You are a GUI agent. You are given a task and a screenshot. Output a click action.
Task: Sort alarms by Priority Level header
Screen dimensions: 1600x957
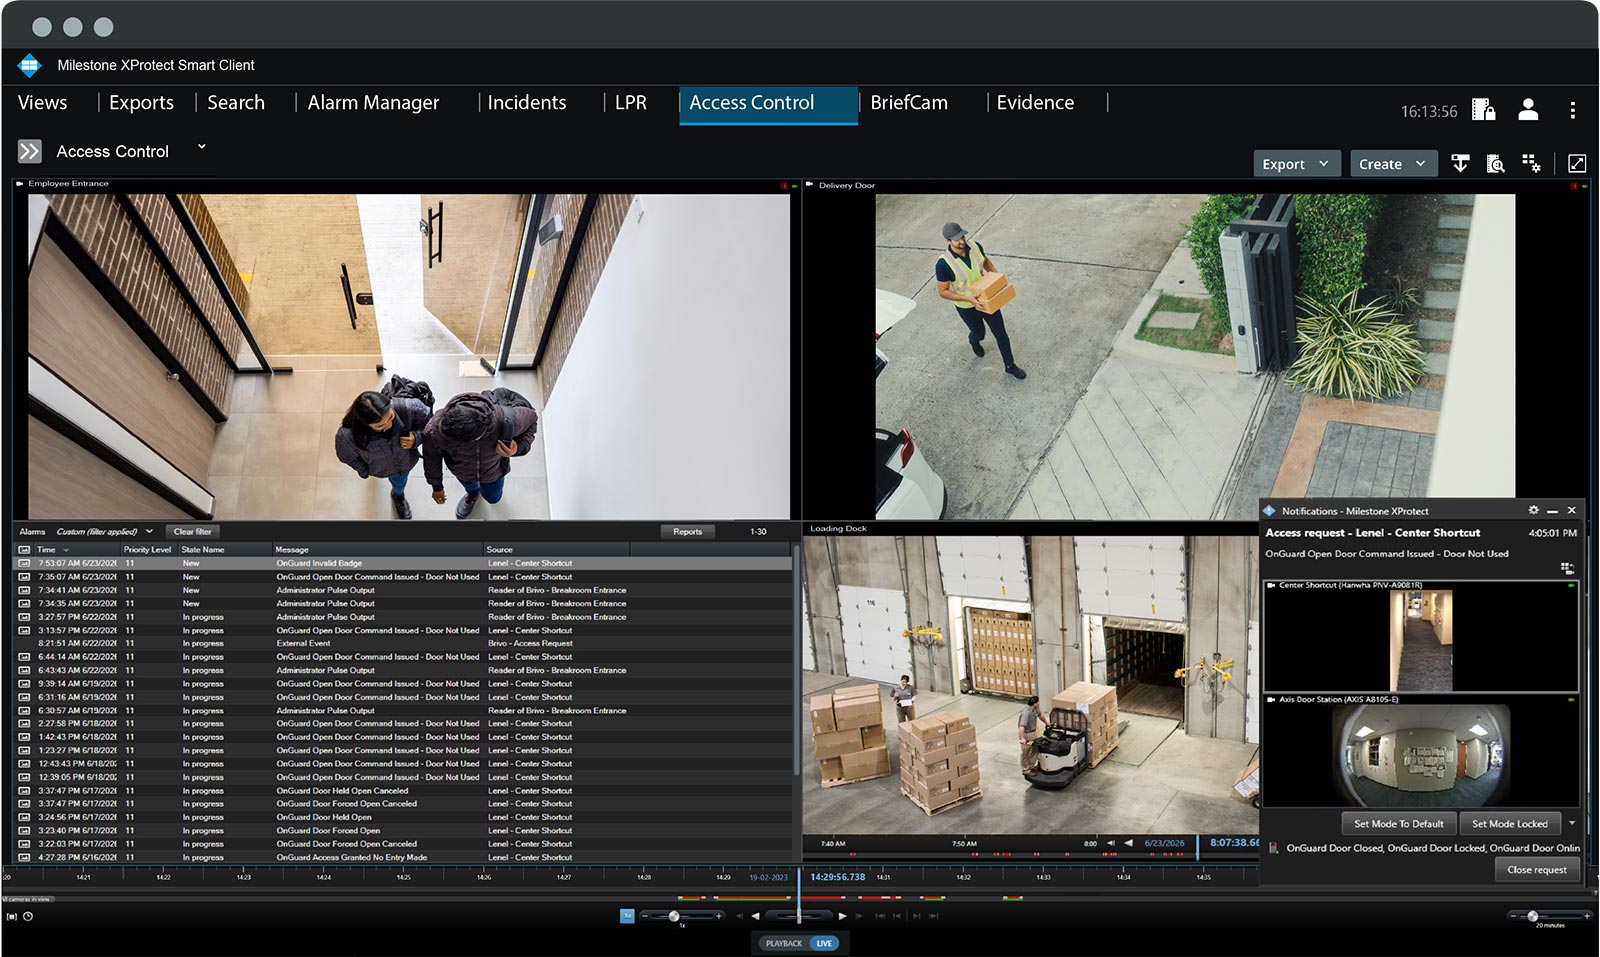point(147,550)
